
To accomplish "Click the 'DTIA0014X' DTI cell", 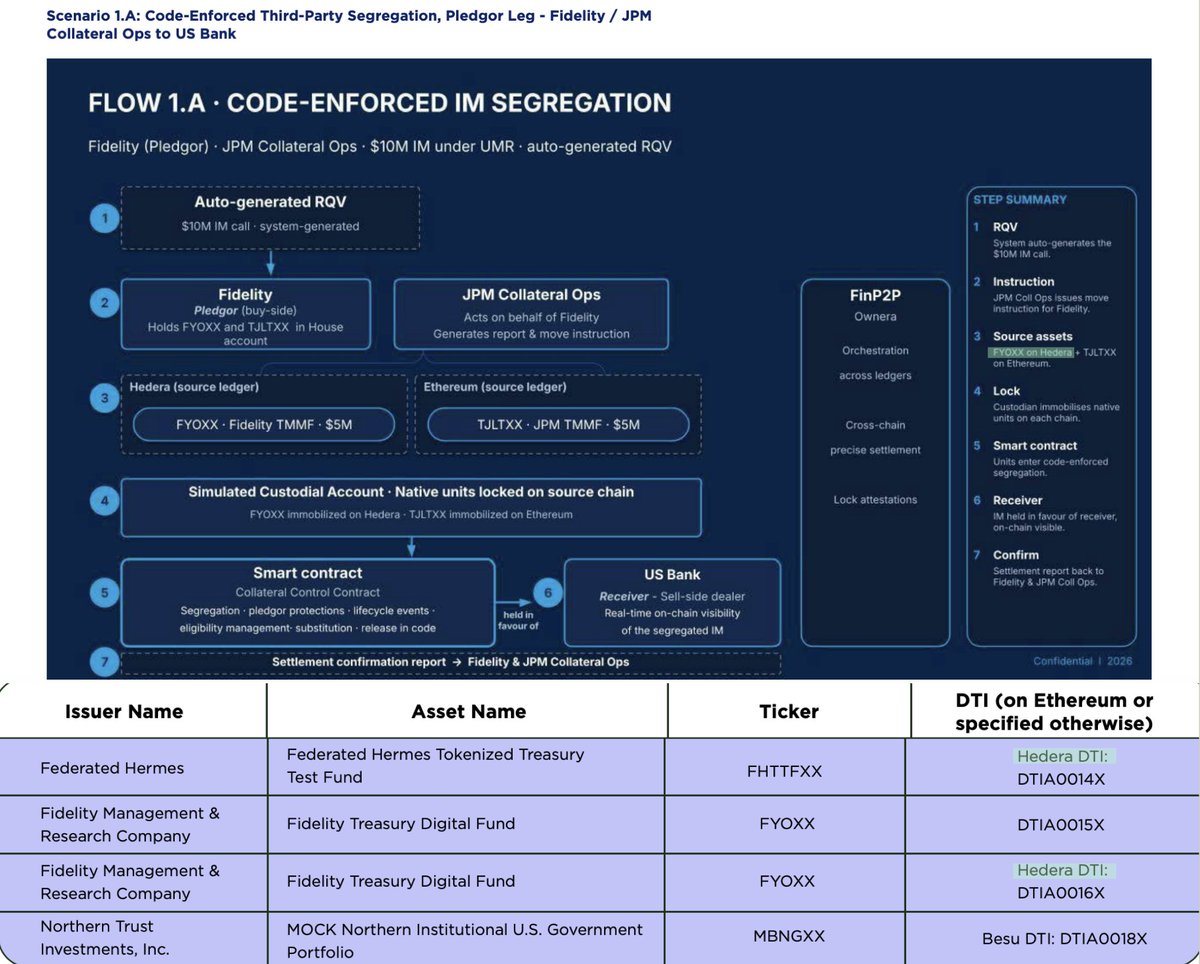I will [1061, 779].
